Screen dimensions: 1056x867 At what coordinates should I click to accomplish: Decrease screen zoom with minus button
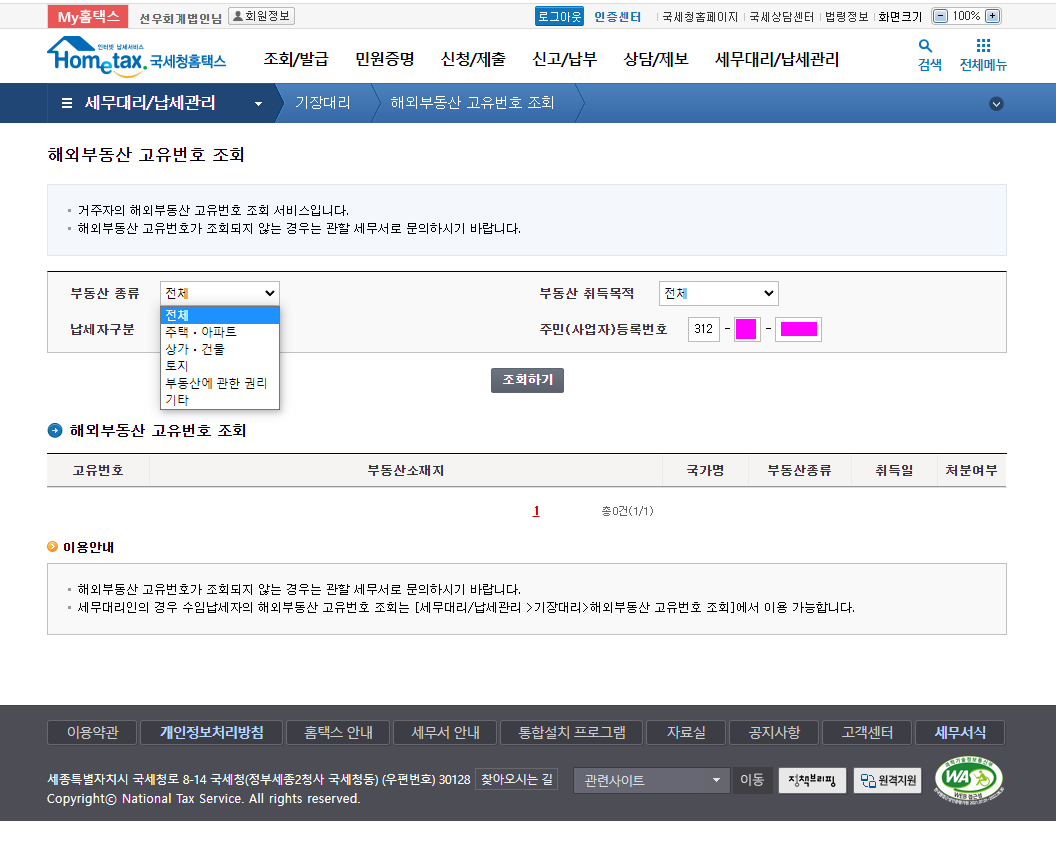940,16
